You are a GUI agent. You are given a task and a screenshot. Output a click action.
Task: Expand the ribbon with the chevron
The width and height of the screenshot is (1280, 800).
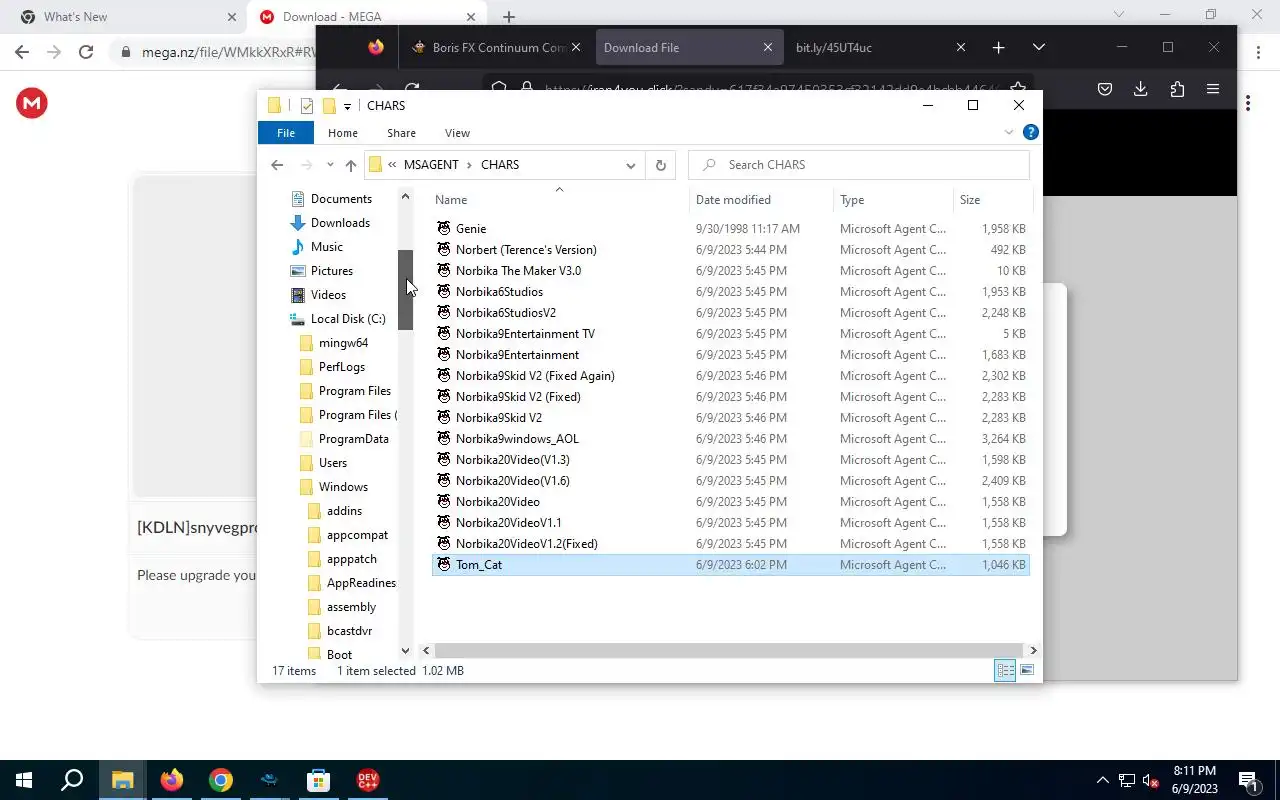point(1009,132)
